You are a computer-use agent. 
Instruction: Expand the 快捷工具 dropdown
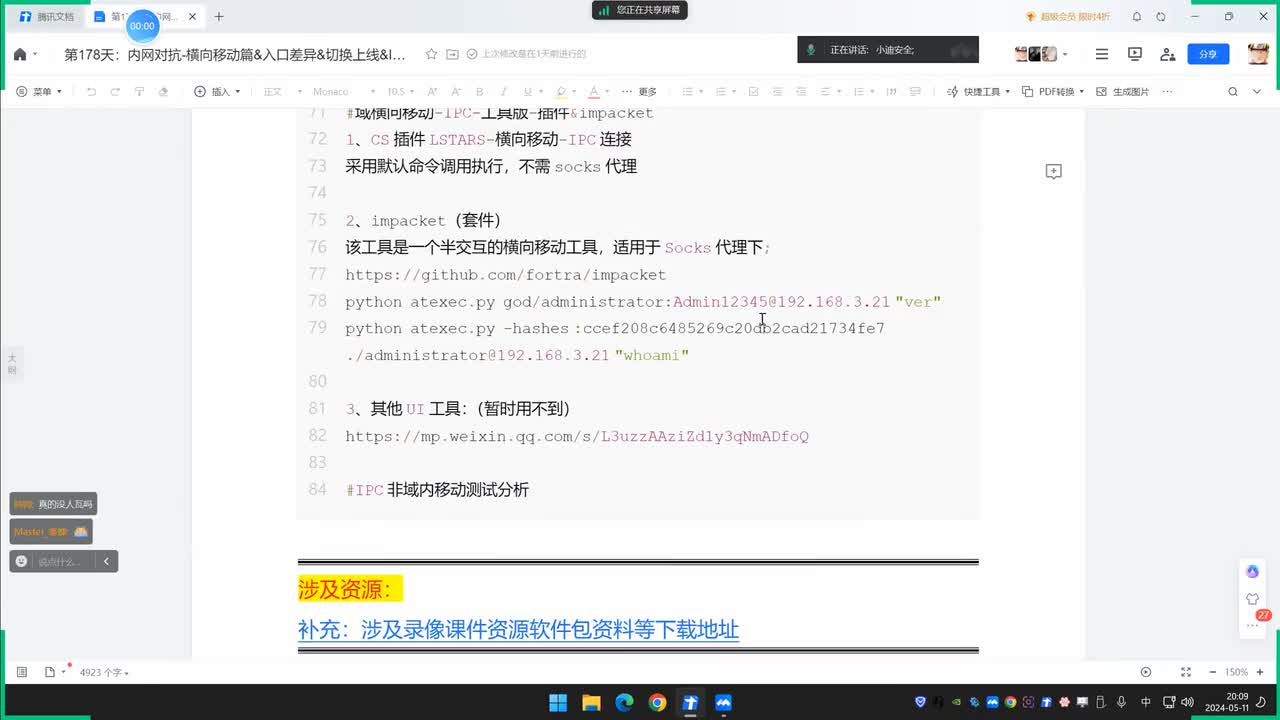pos(978,91)
